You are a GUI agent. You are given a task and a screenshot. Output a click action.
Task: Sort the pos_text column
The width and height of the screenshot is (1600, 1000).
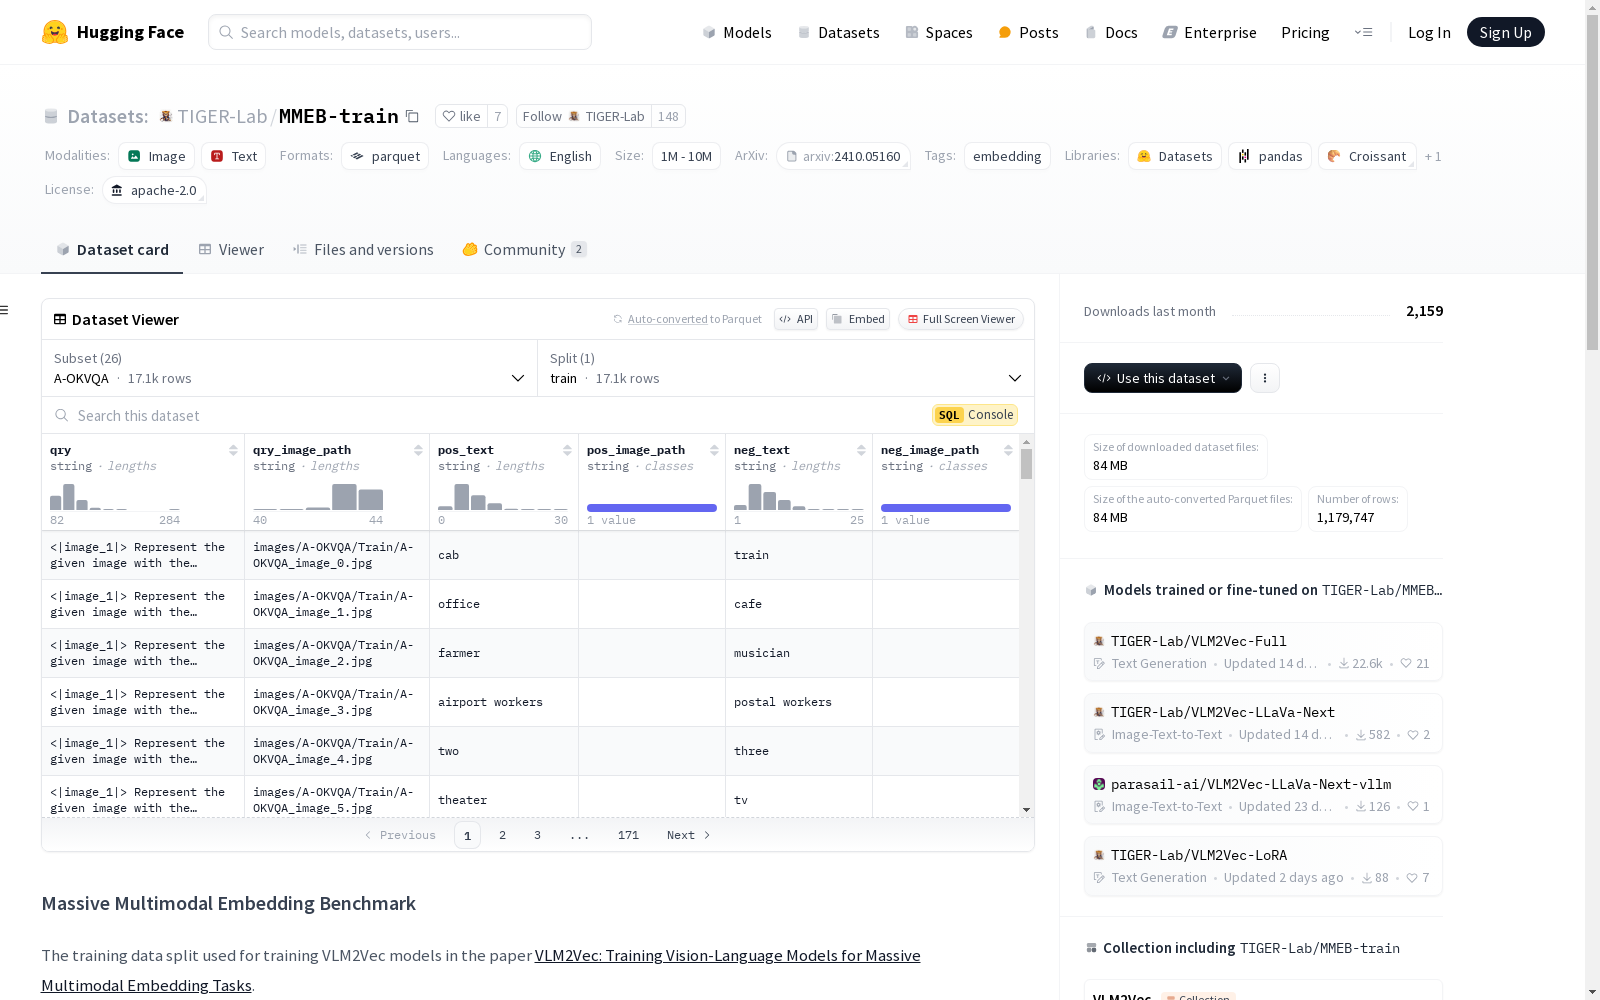567,450
